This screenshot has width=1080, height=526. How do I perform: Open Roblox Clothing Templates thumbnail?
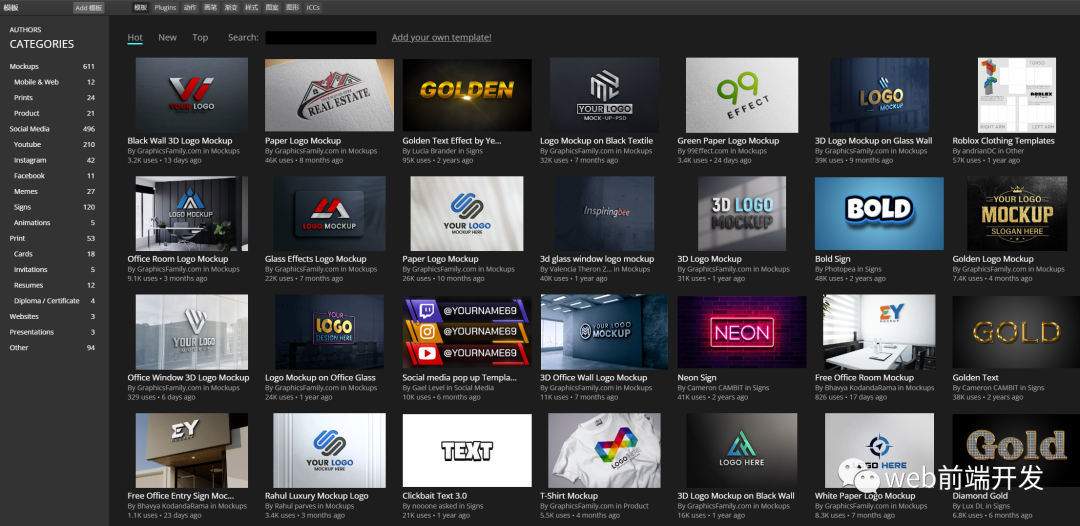pyautogui.click(x=1017, y=95)
